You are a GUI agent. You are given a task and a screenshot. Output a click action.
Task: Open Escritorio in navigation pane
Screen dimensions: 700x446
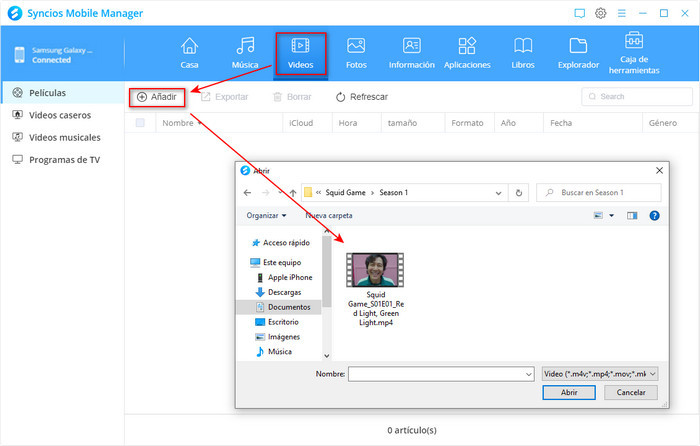tap(277, 322)
